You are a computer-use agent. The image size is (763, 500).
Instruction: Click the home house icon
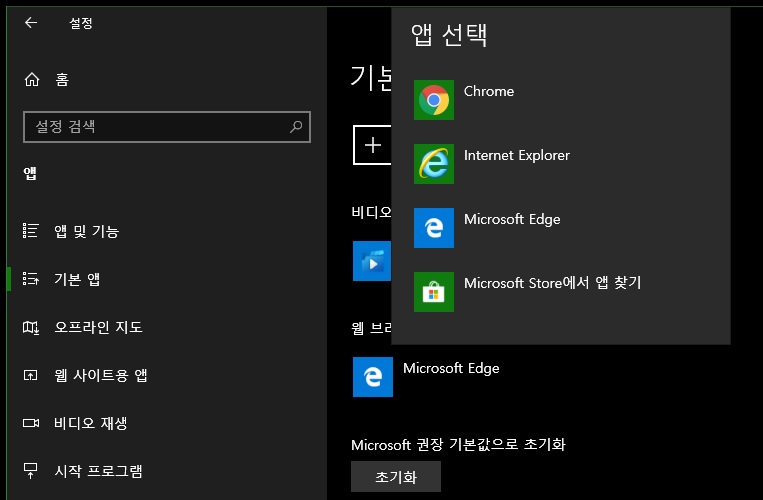click(32, 79)
